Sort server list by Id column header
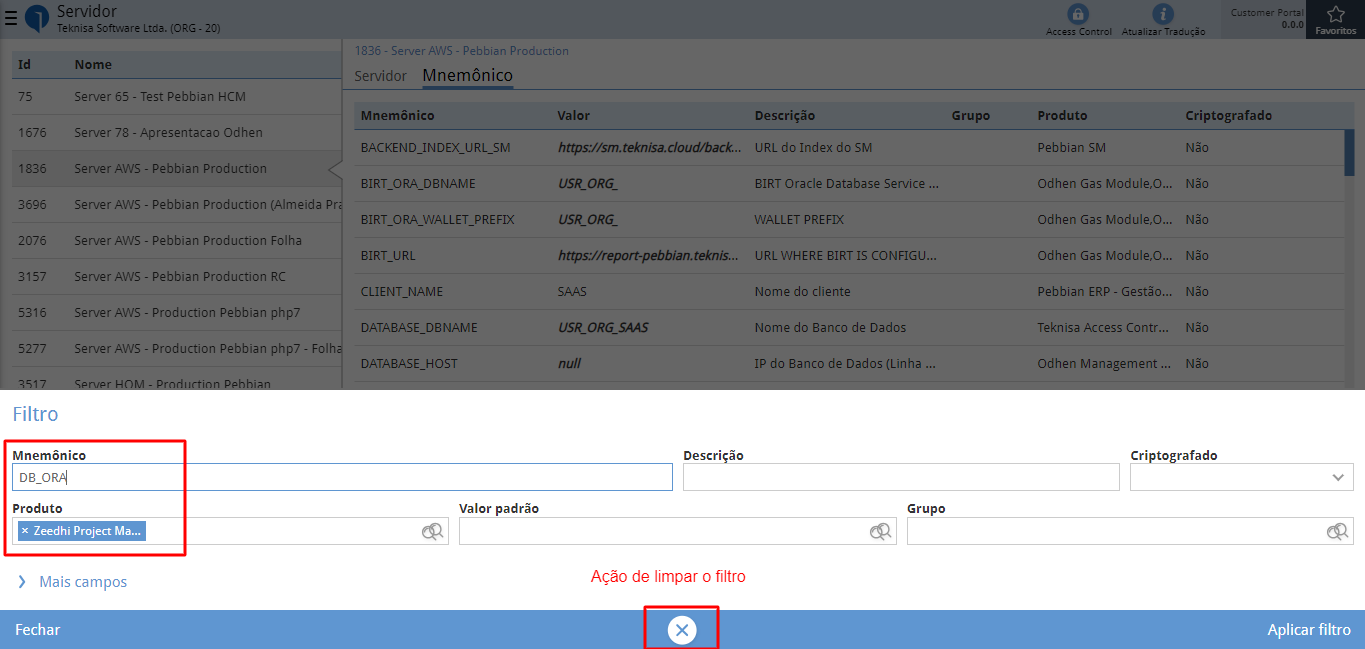Viewport: 1365px width, 649px height. (x=24, y=65)
